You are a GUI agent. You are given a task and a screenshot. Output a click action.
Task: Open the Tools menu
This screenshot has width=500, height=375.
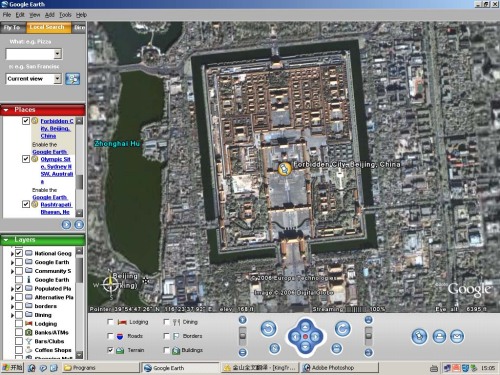(x=65, y=15)
